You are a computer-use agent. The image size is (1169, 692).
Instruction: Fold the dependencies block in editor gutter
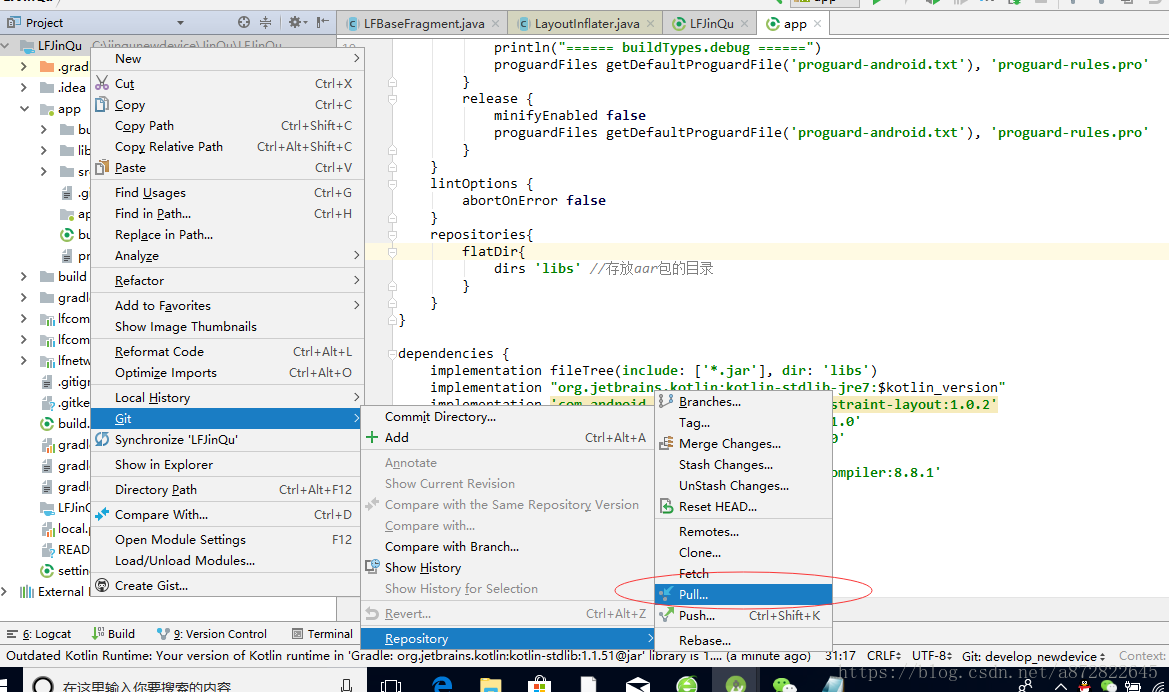392,353
